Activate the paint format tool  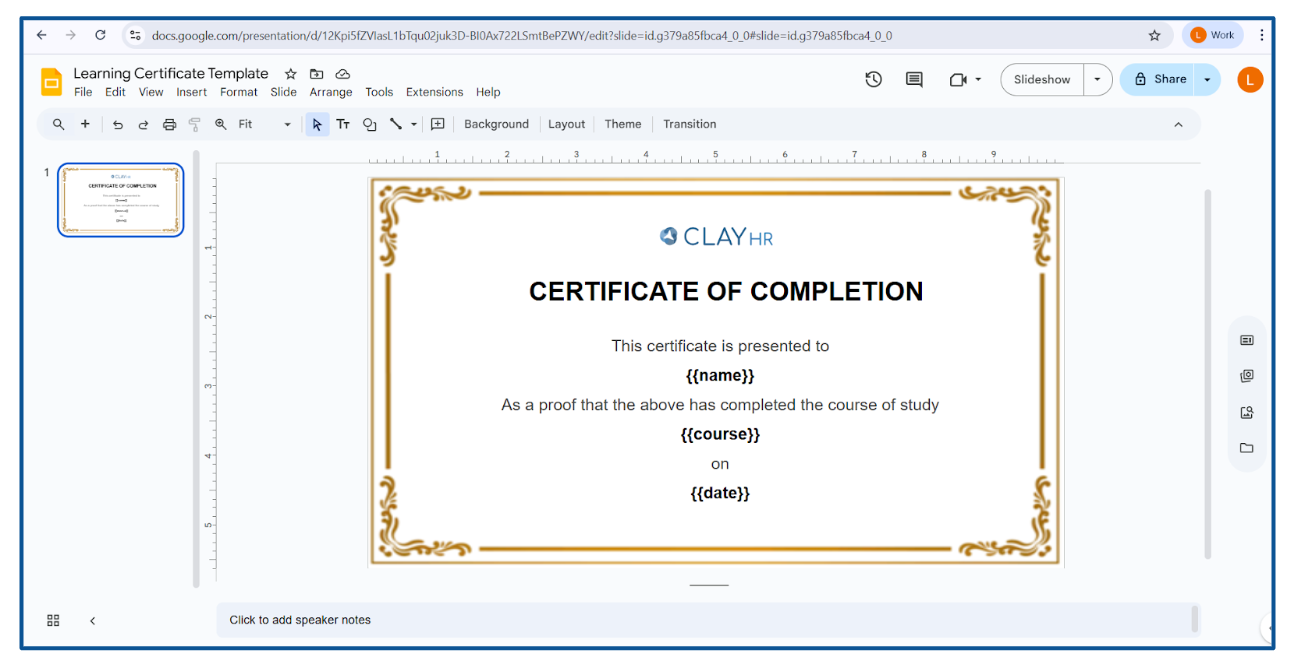click(x=195, y=124)
